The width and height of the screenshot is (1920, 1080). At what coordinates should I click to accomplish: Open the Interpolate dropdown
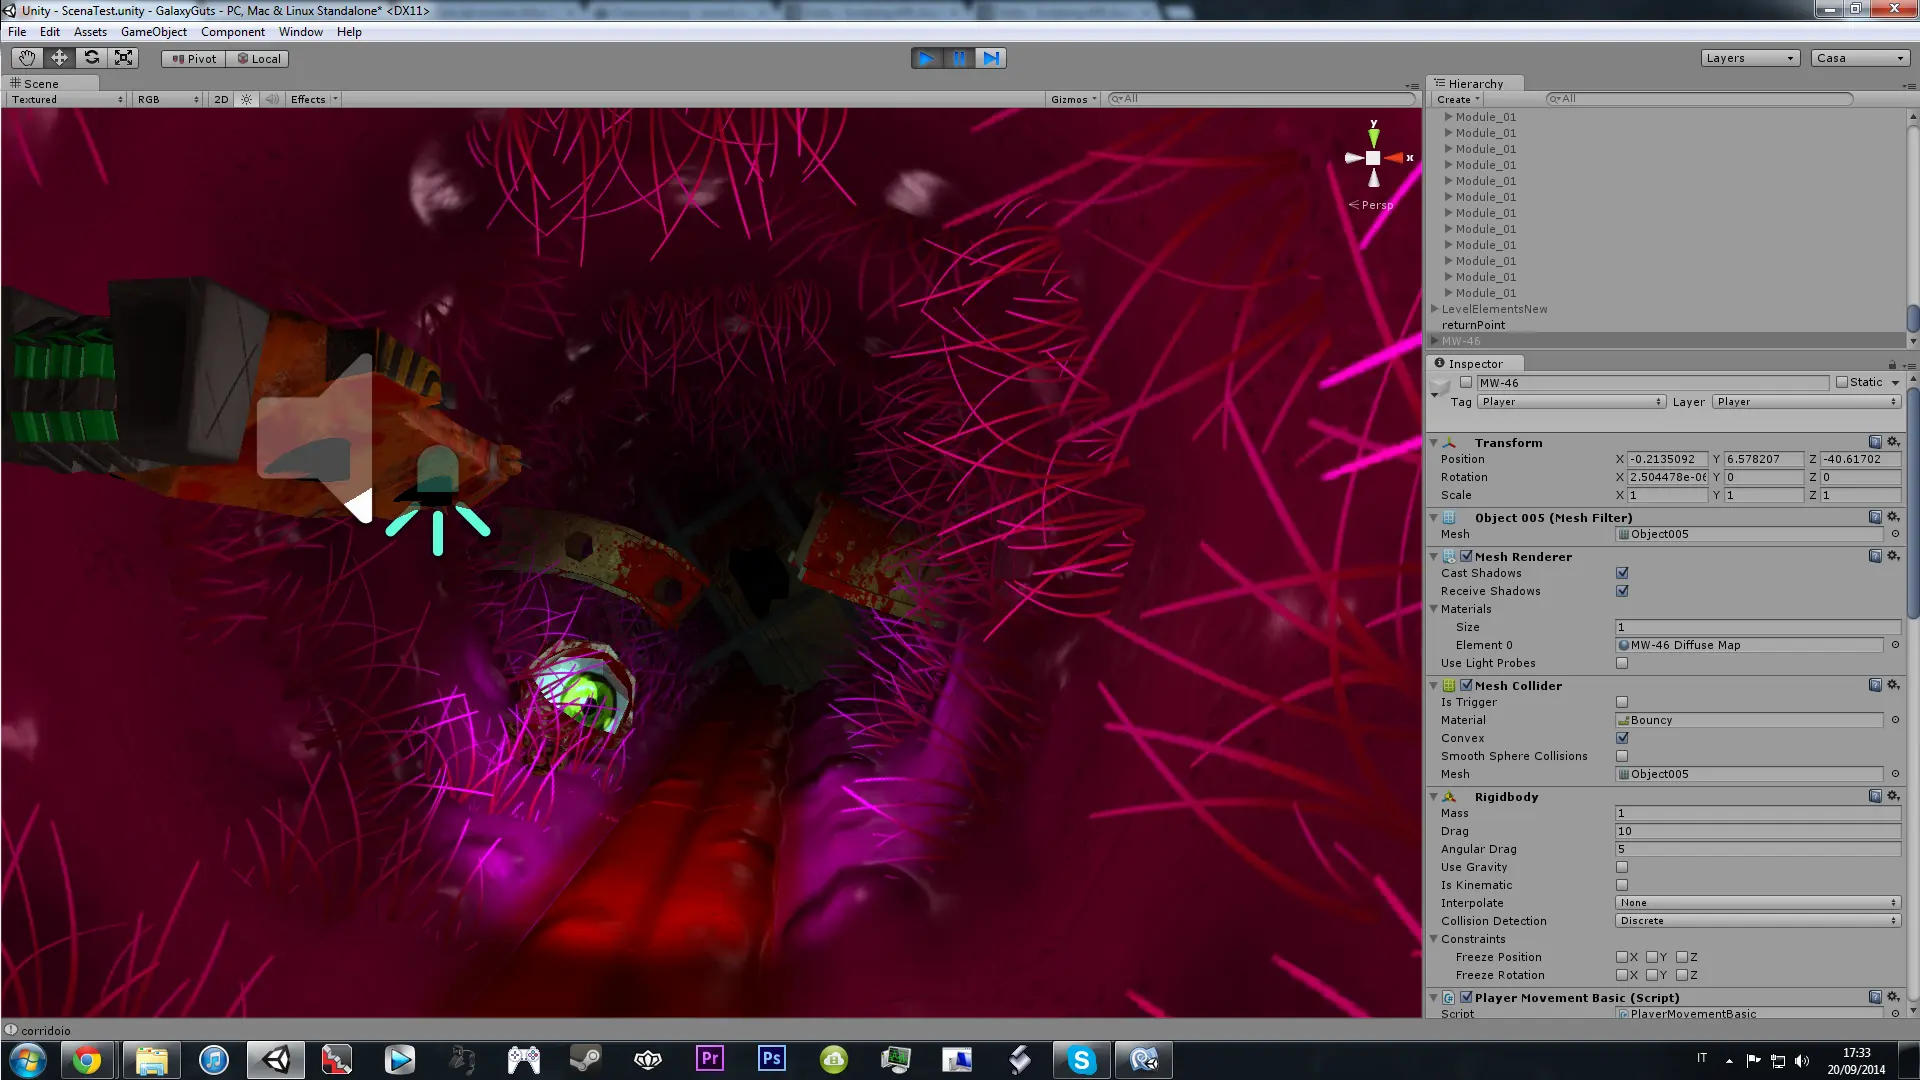click(x=1757, y=903)
